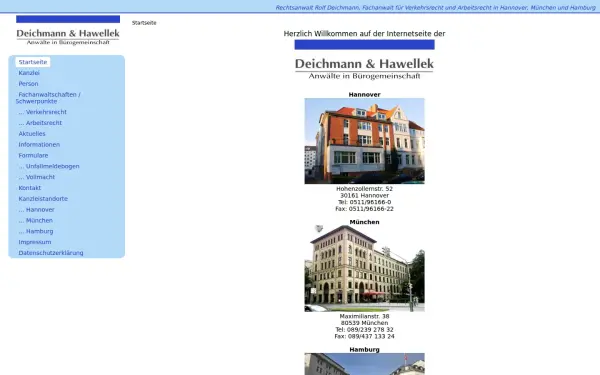The image size is (600, 375).
Task: Click the Rechtsanwalt Rolf Deichmann header tagline
Action: coord(435,8)
